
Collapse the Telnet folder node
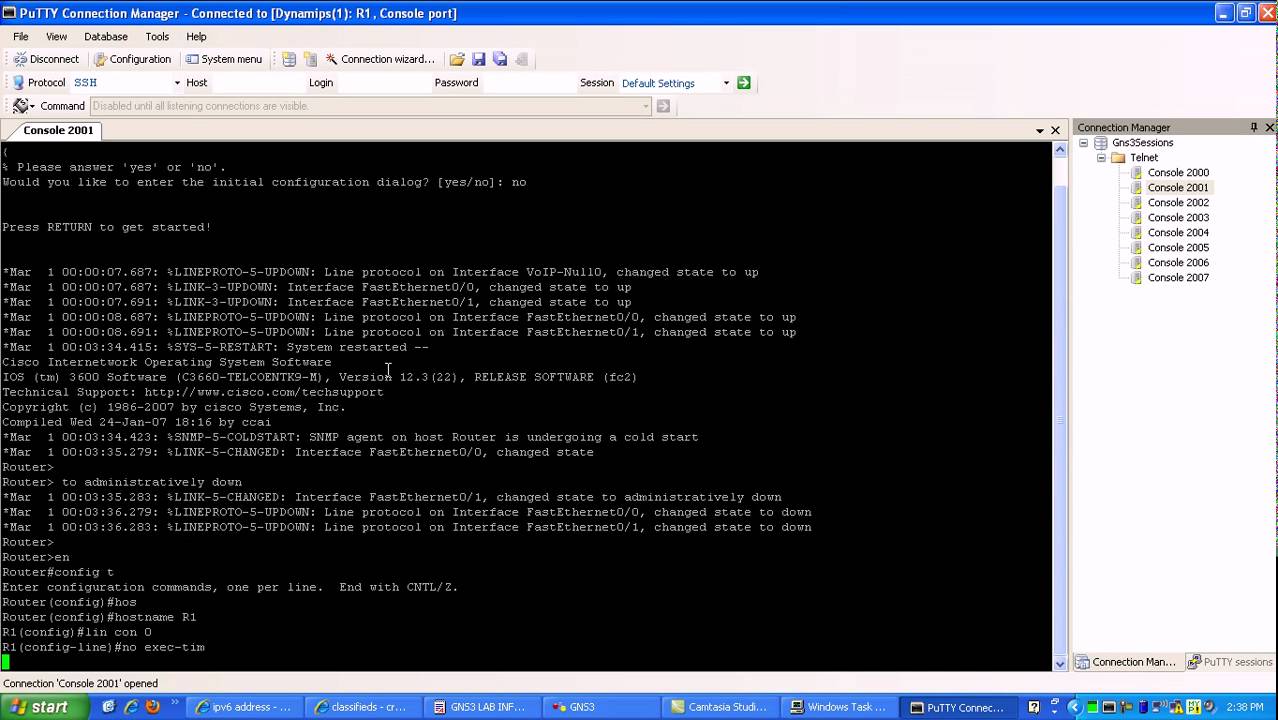[1101, 158]
